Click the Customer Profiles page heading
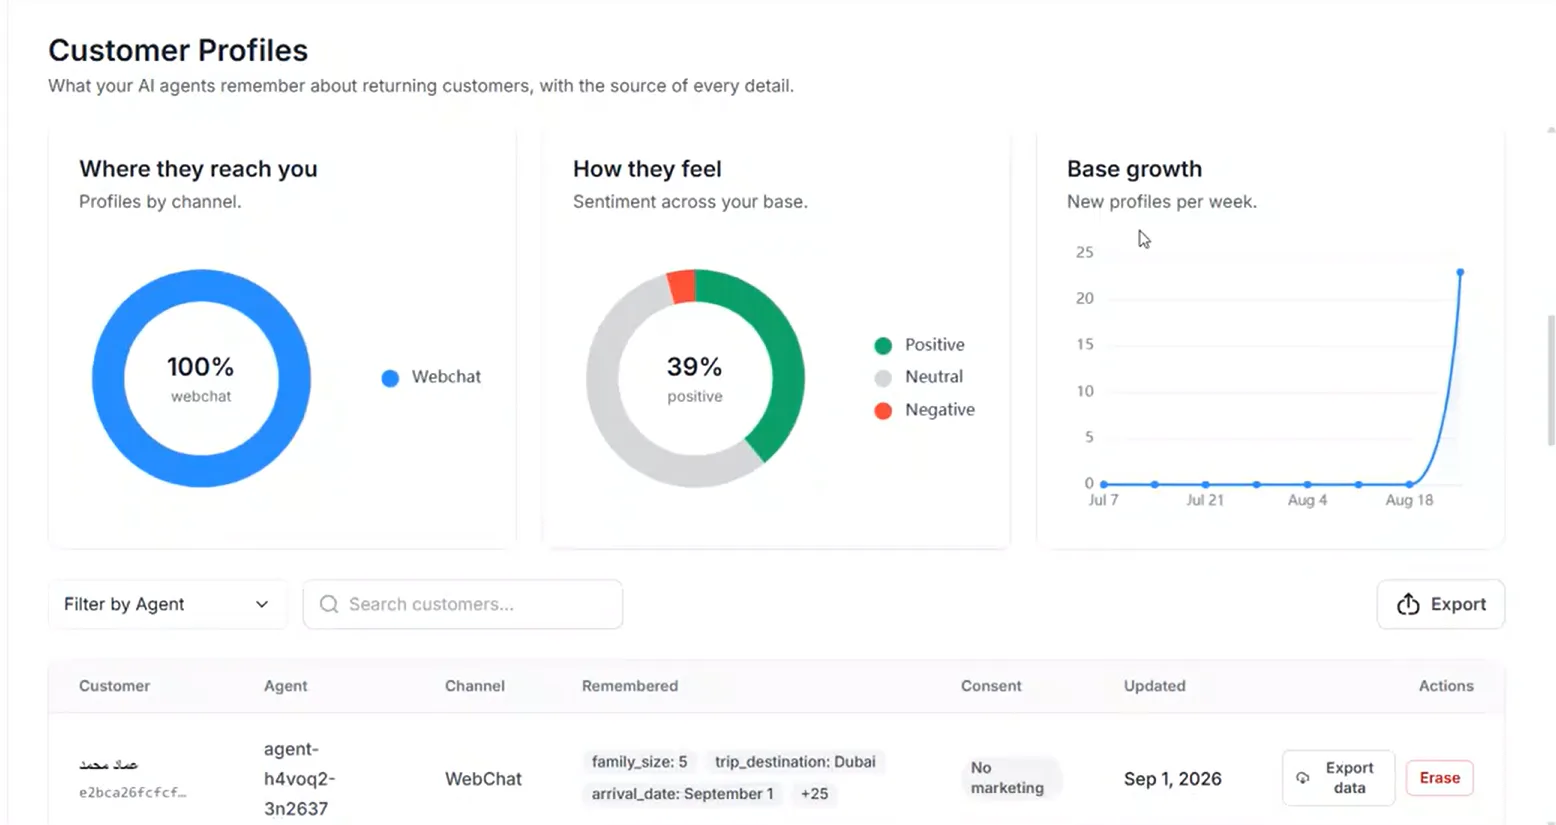The width and height of the screenshot is (1556, 825). (x=178, y=50)
